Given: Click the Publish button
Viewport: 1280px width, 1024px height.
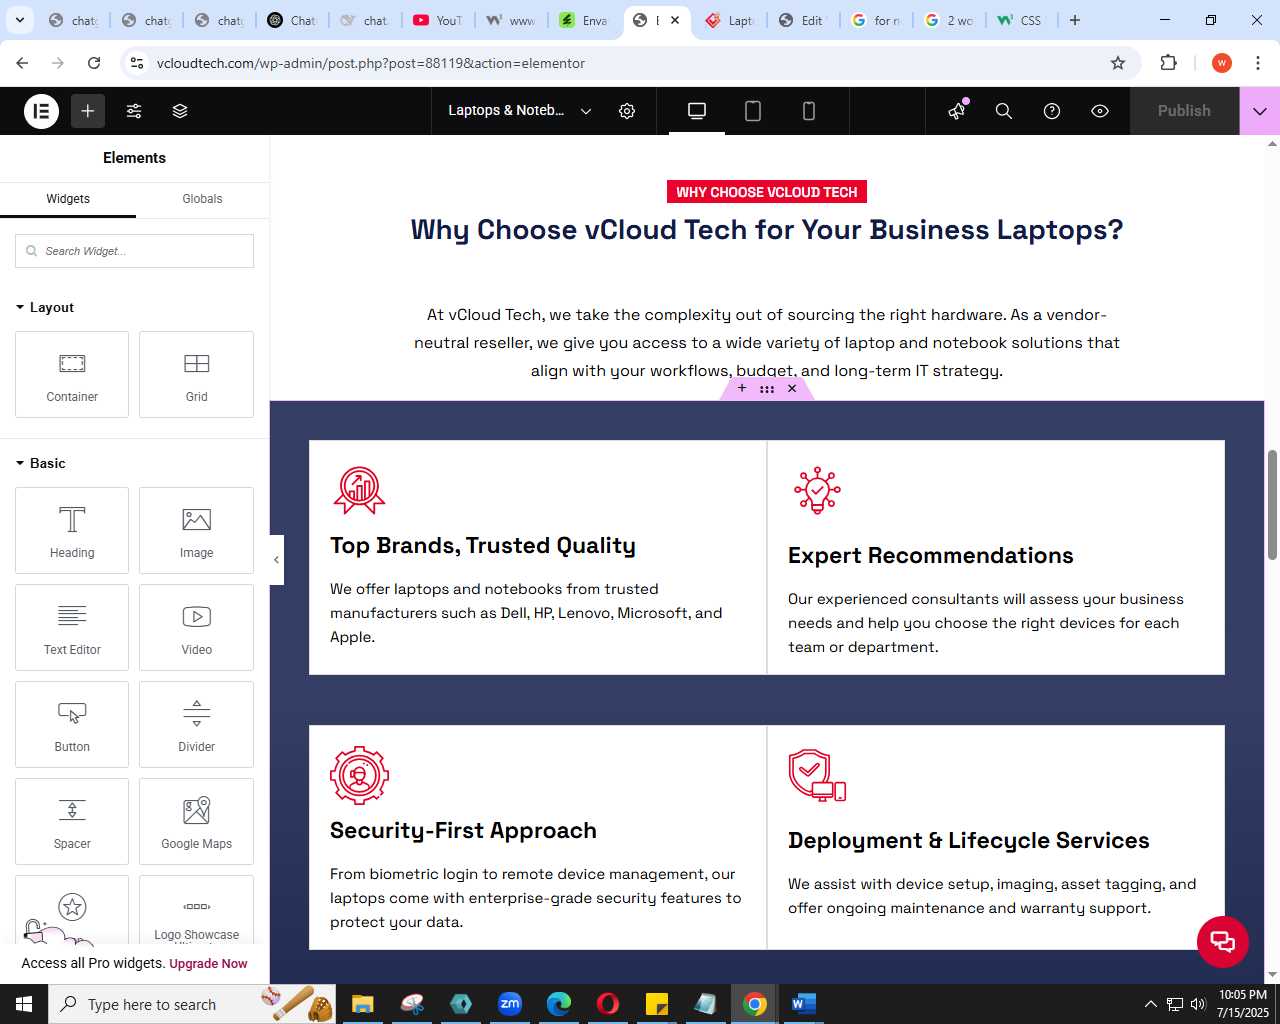Looking at the screenshot, I should click(1184, 111).
